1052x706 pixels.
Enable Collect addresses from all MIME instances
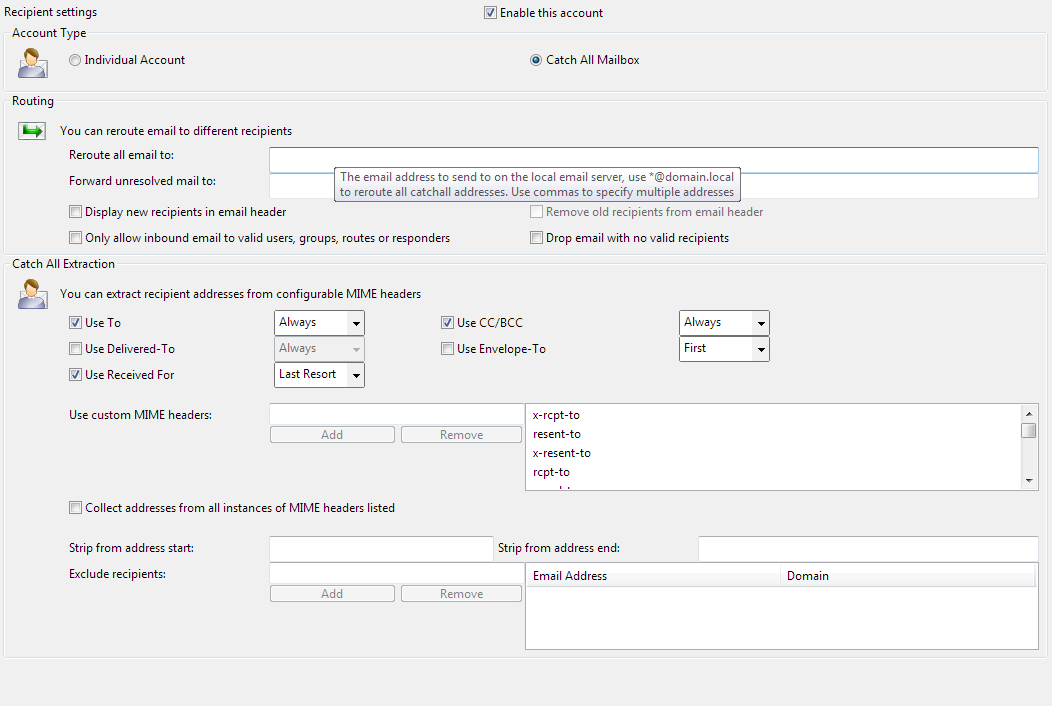tap(76, 508)
